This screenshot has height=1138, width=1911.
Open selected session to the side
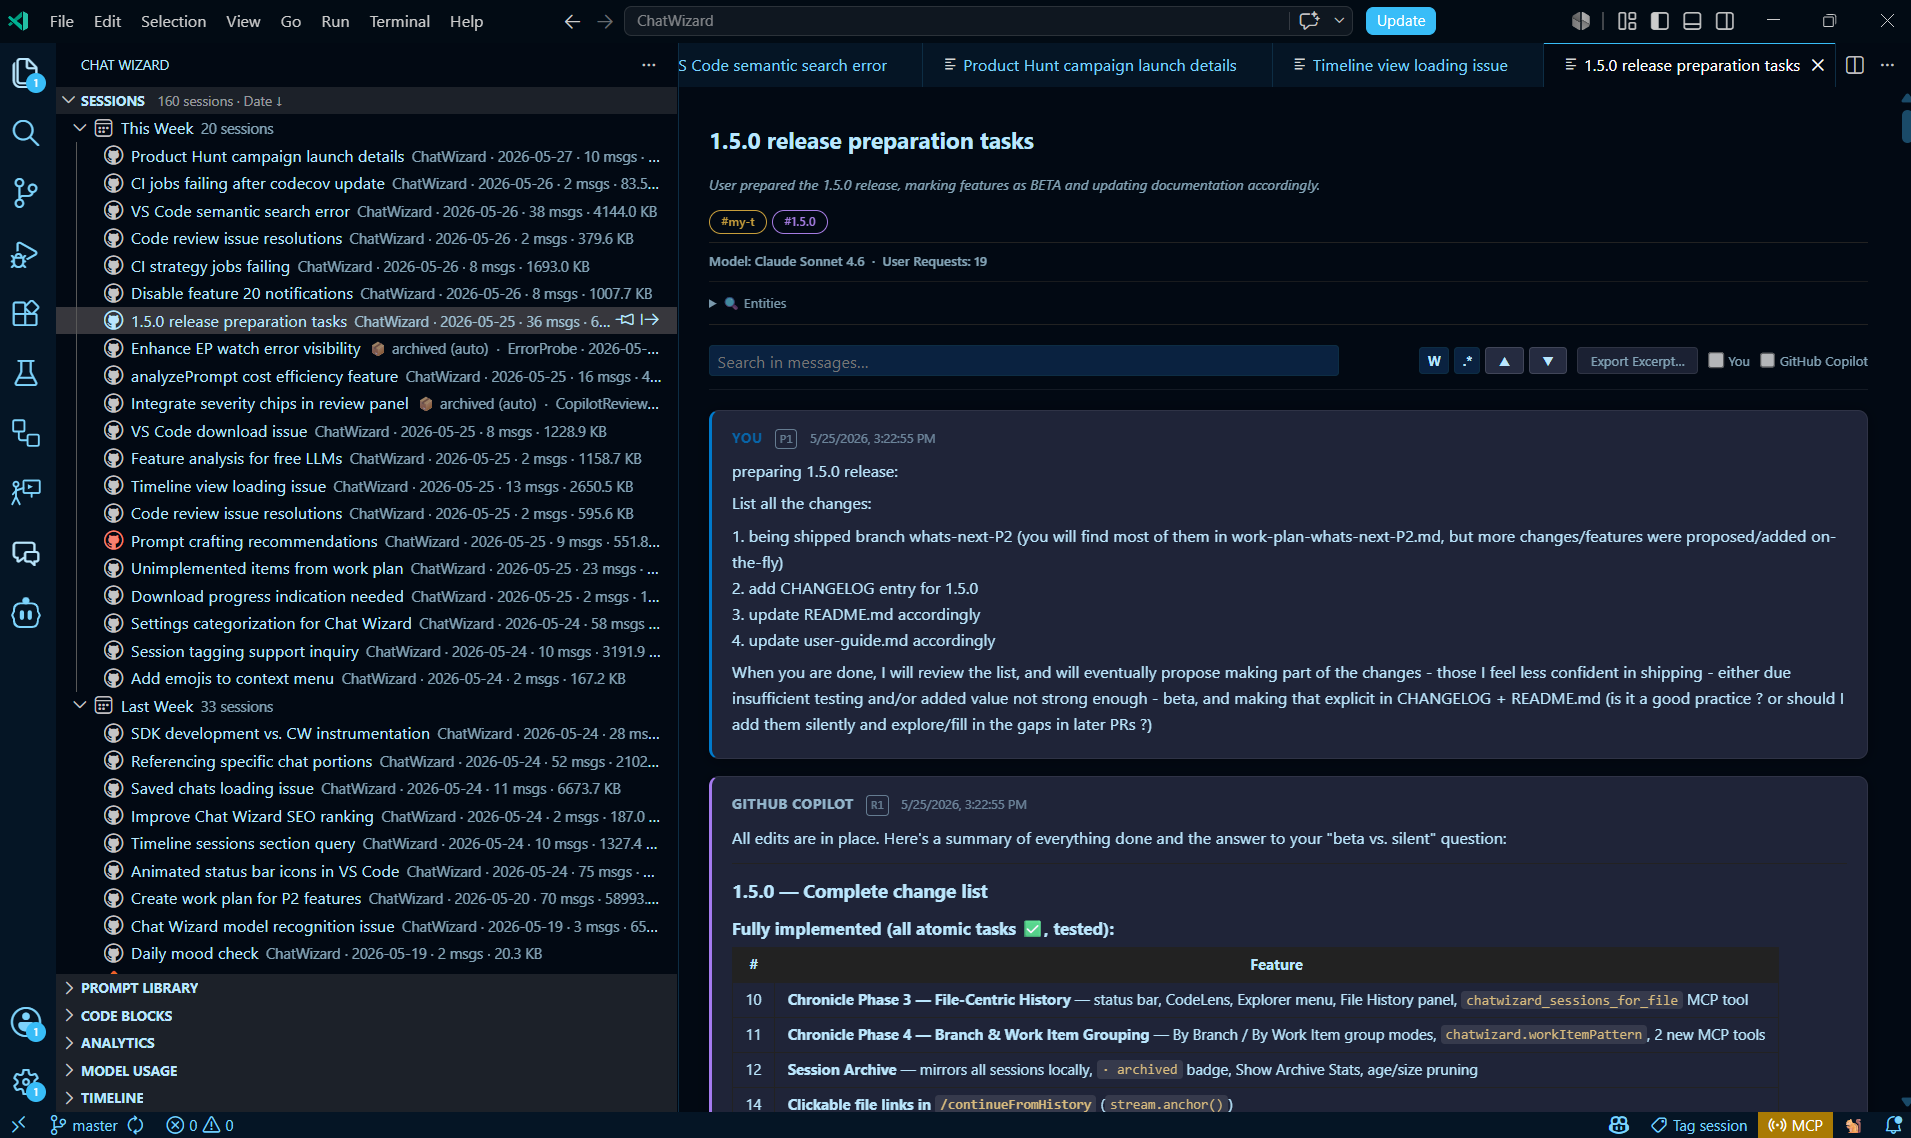[650, 320]
